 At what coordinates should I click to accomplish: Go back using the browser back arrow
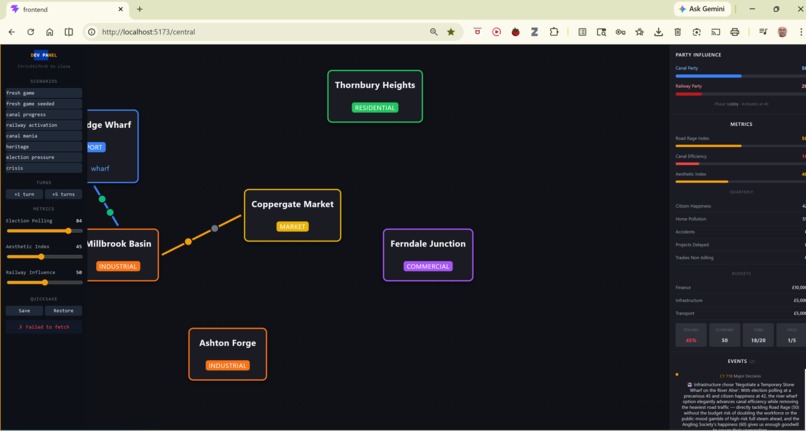(x=11, y=32)
